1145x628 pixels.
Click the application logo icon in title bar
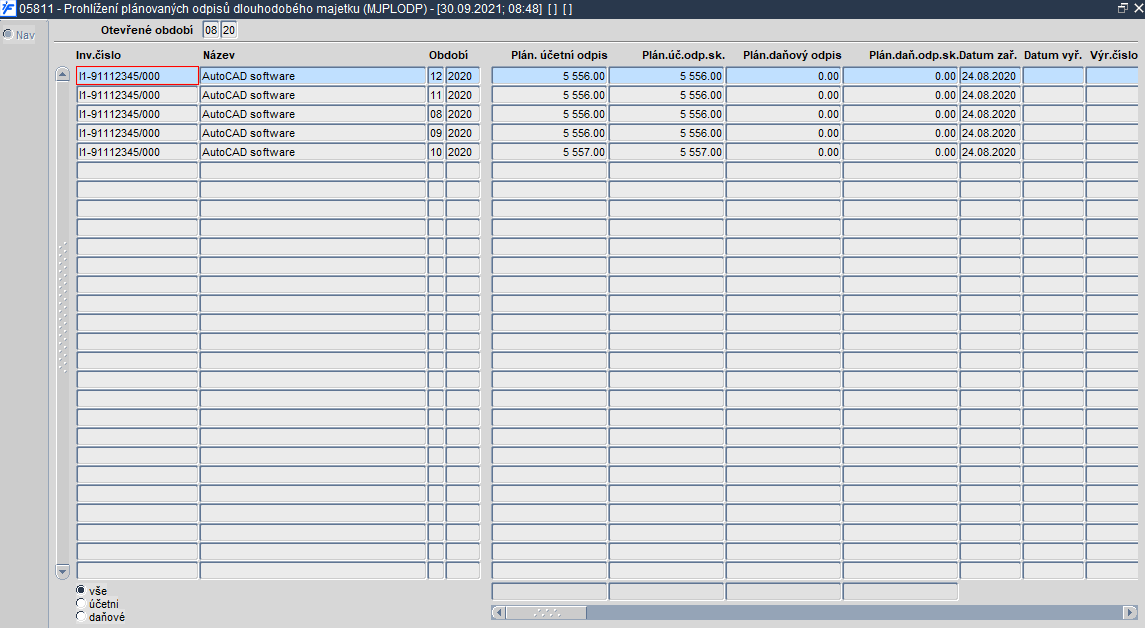point(8,9)
